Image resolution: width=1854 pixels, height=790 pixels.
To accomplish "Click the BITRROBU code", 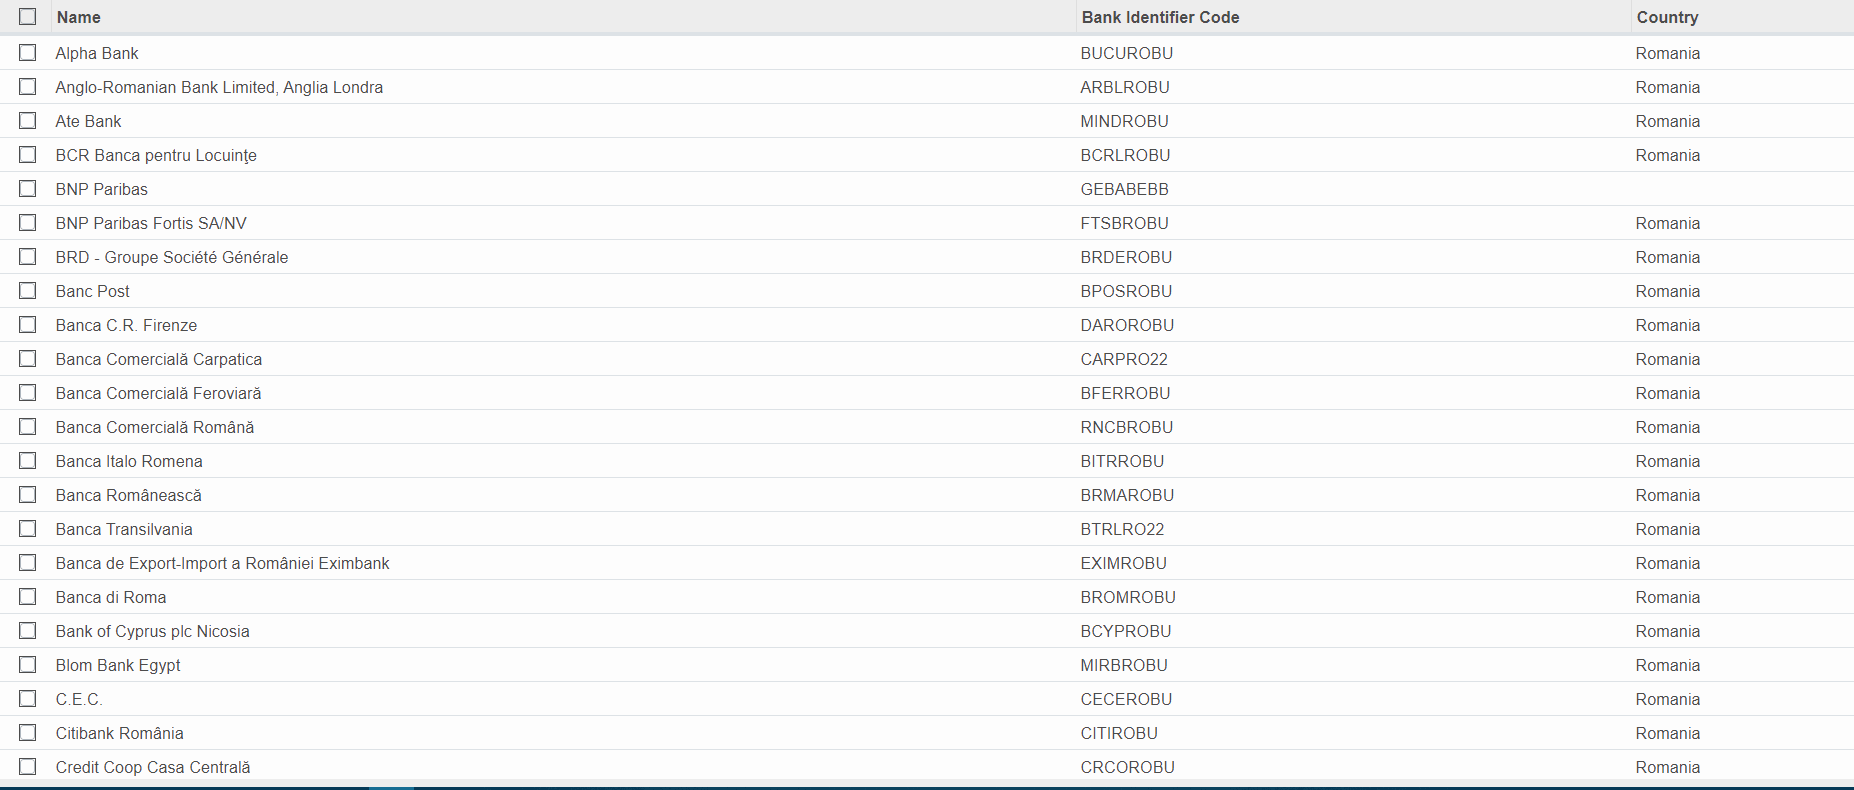I will [x=1123, y=461].
